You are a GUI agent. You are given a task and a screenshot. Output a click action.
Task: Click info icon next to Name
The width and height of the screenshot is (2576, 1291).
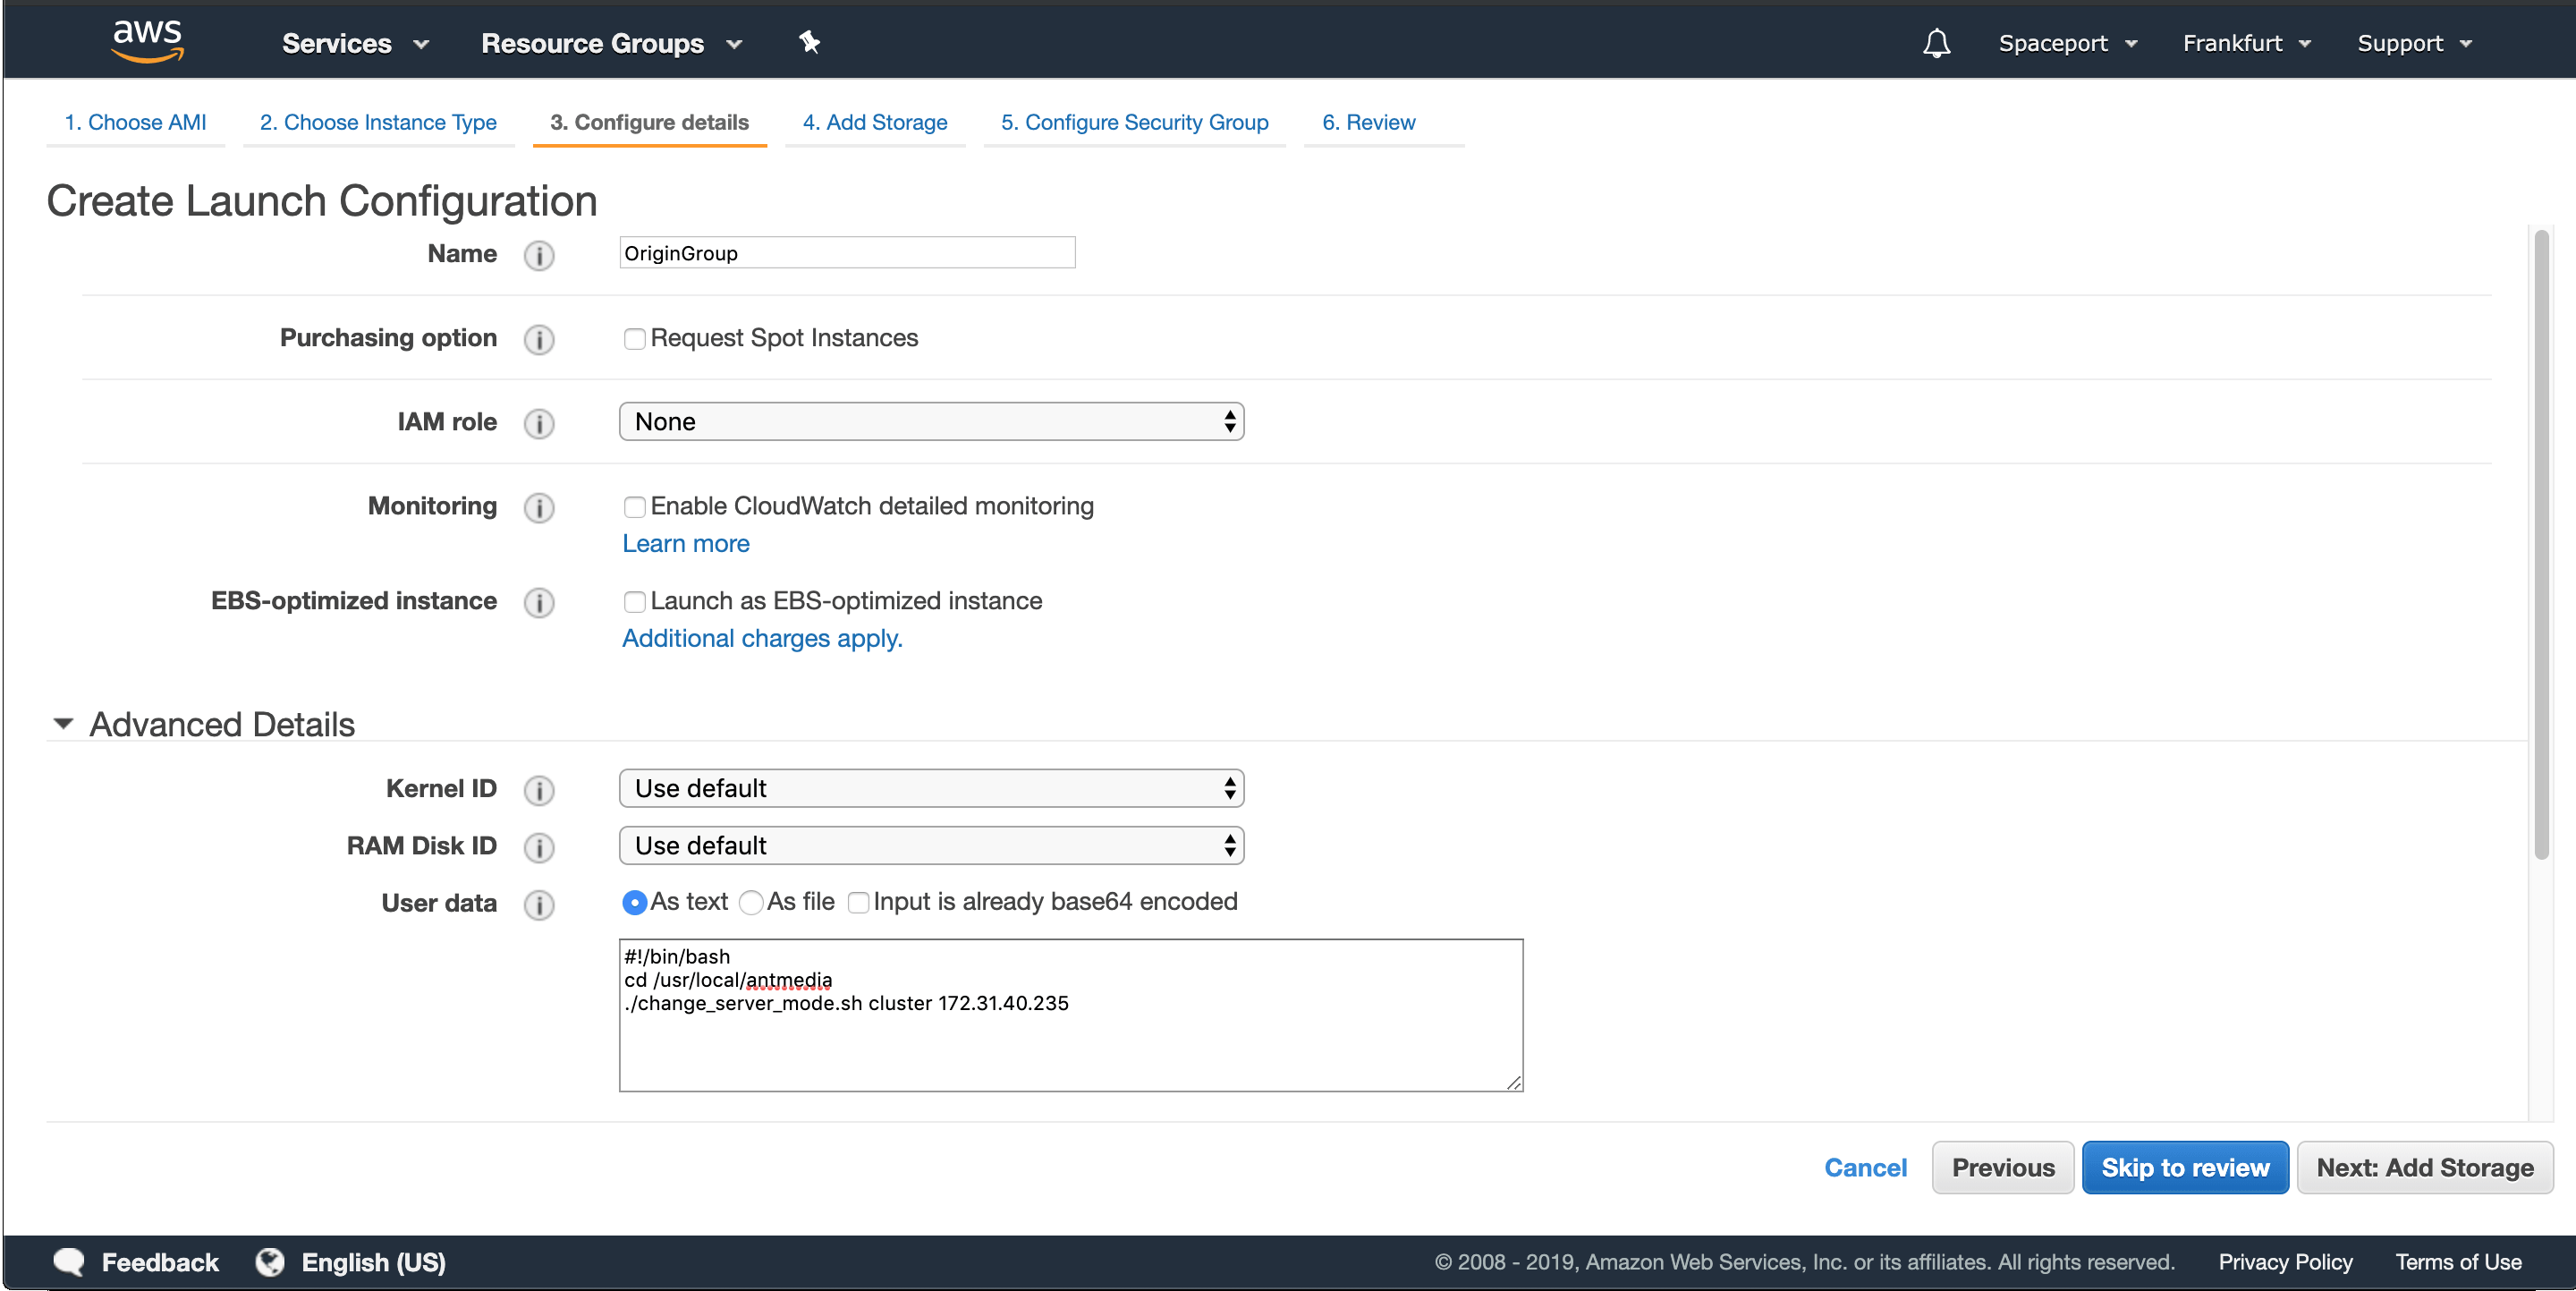(x=539, y=255)
